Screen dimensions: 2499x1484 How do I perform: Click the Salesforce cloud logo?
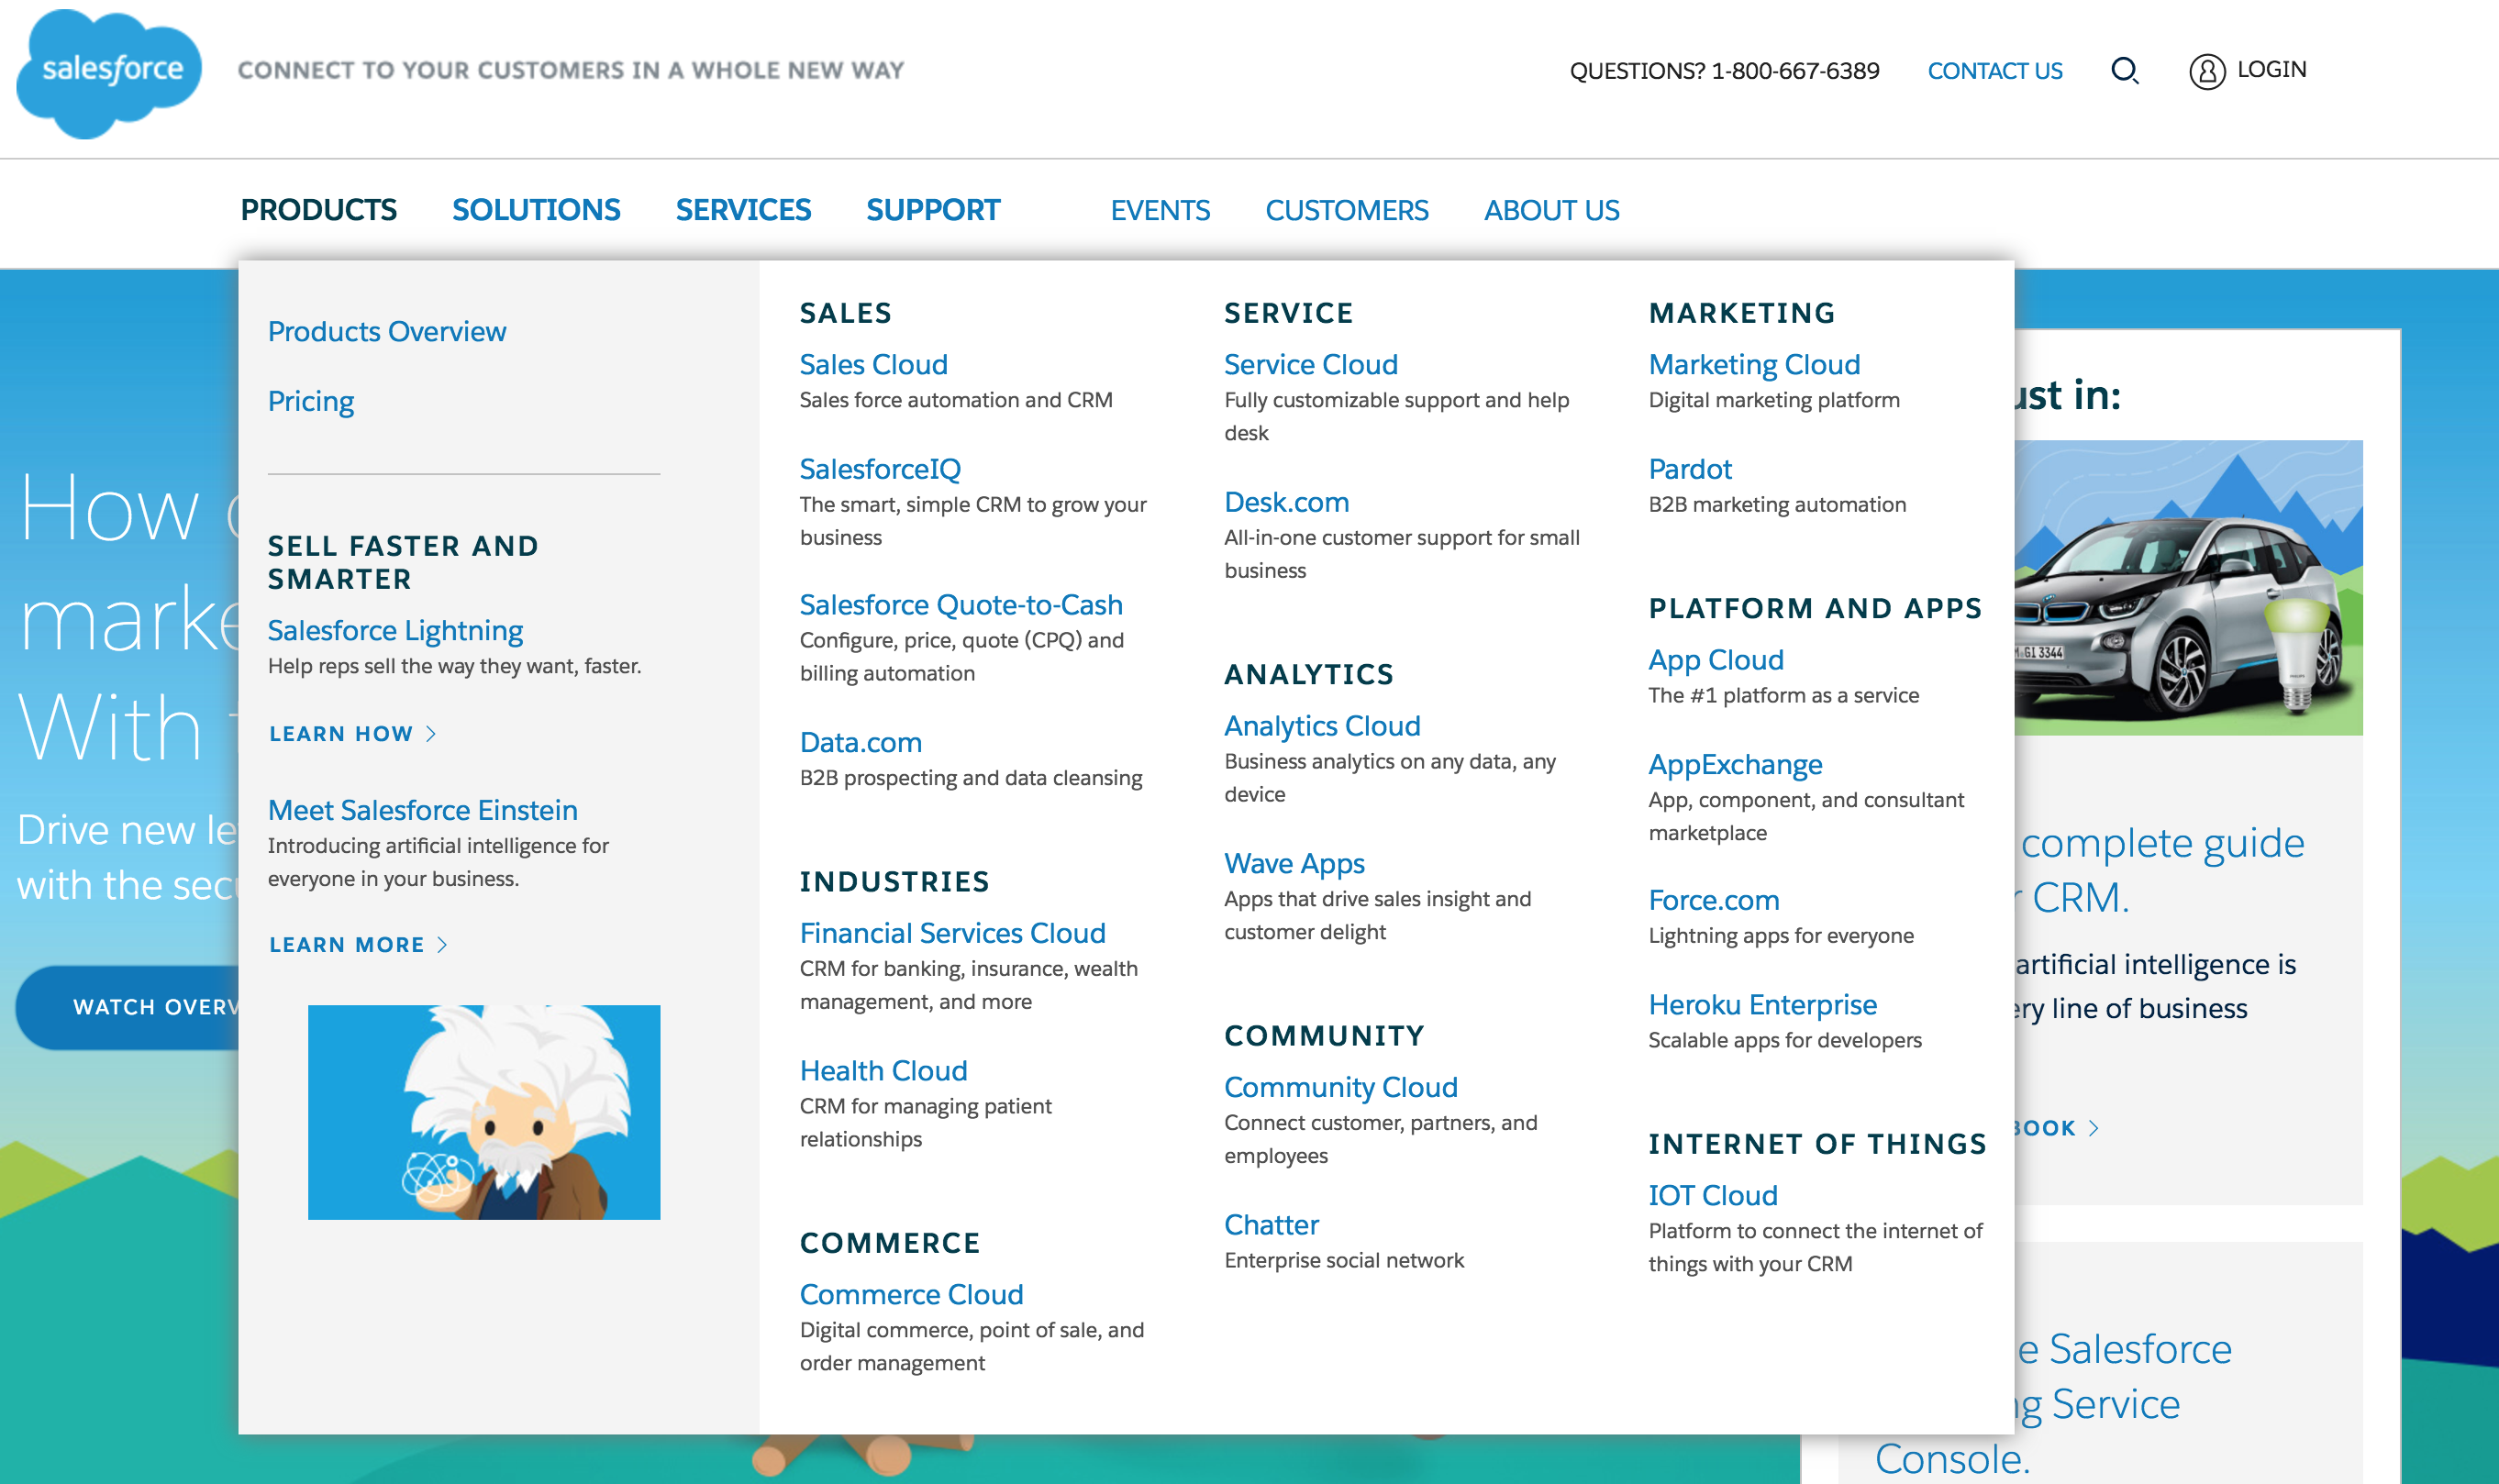pyautogui.click(x=109, y=73)
